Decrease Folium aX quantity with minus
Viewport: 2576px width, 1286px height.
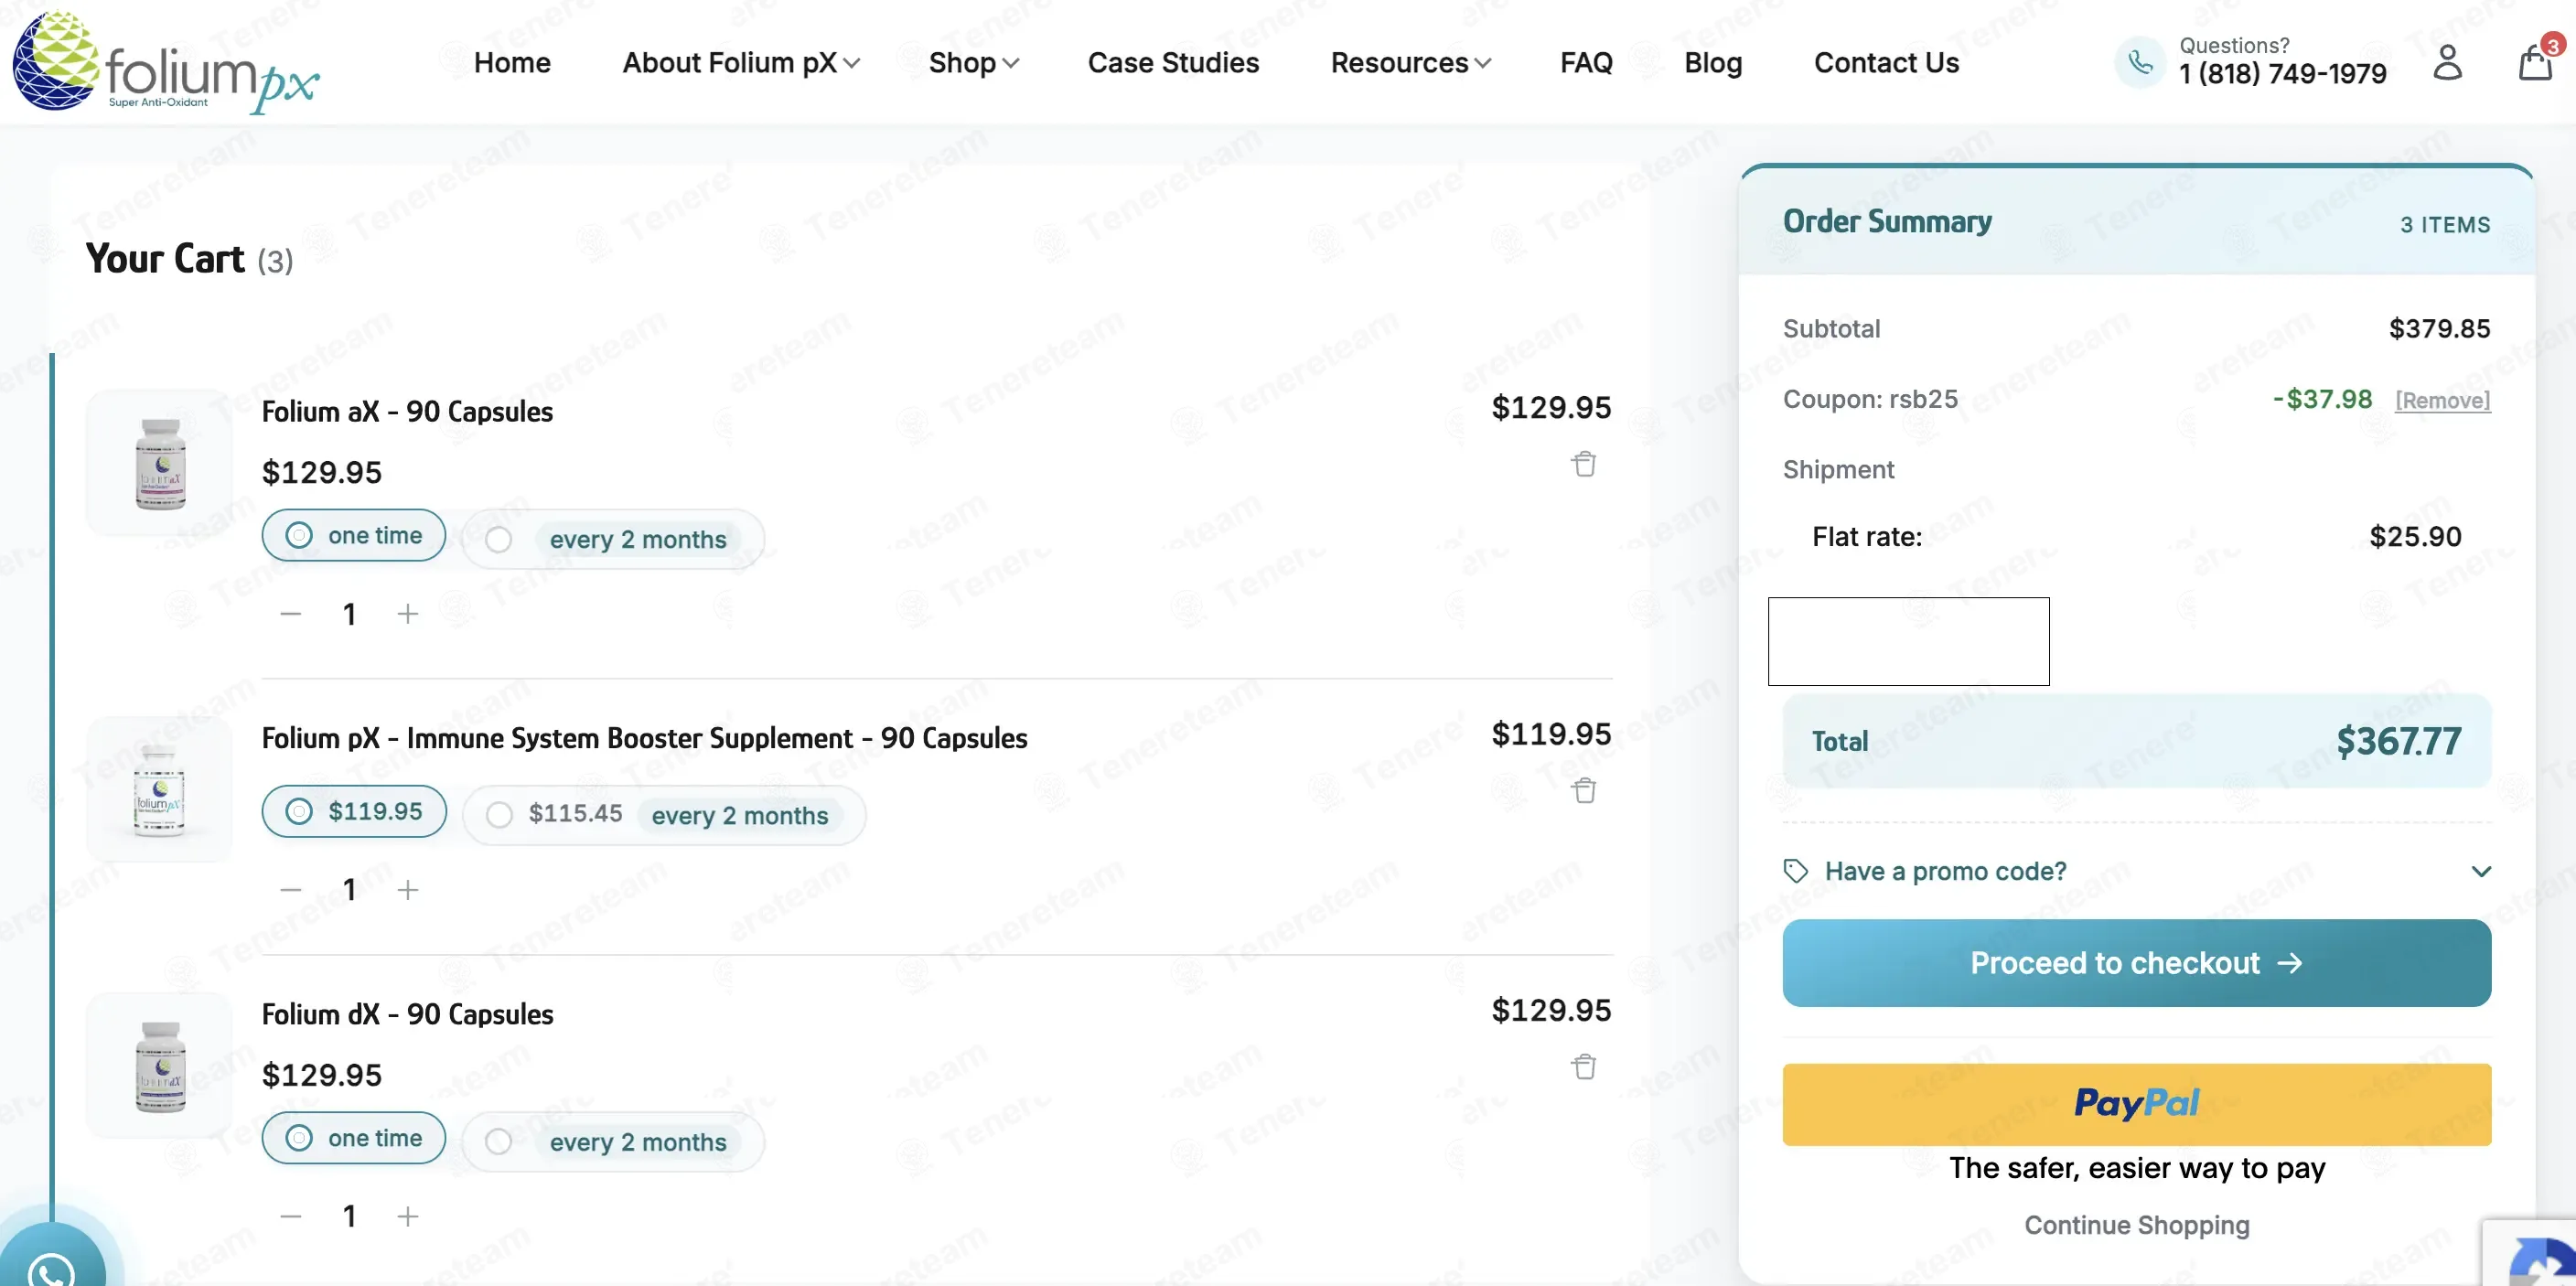coord(291,614)
